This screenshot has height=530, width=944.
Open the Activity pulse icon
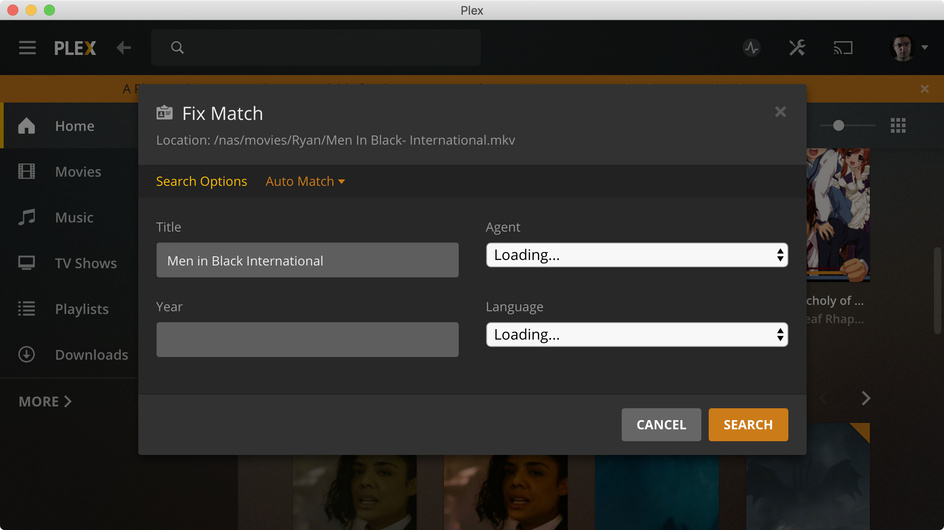tap(751, 48)
